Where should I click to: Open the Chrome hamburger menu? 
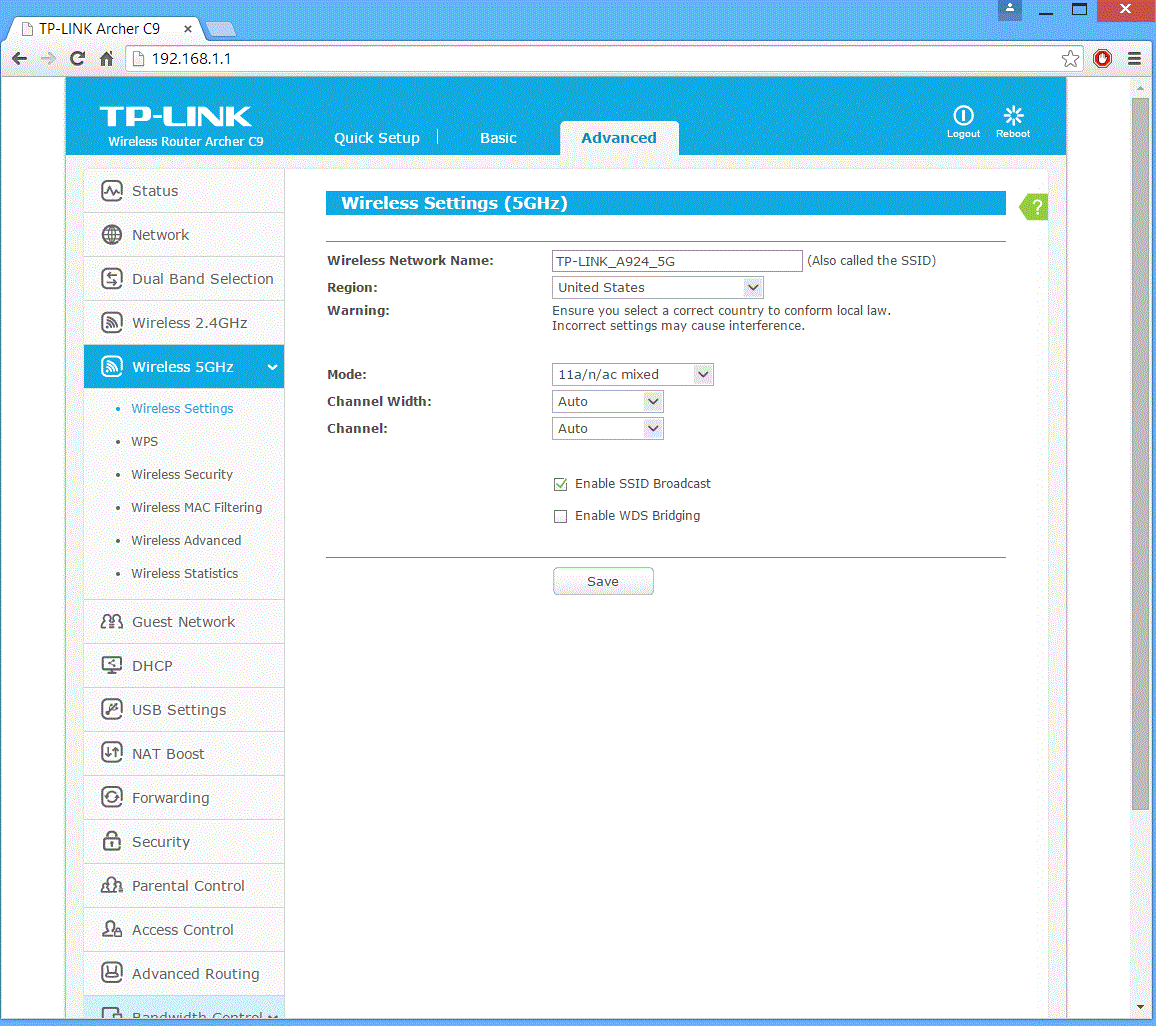pyautogui.click(x=1135, y=59)
